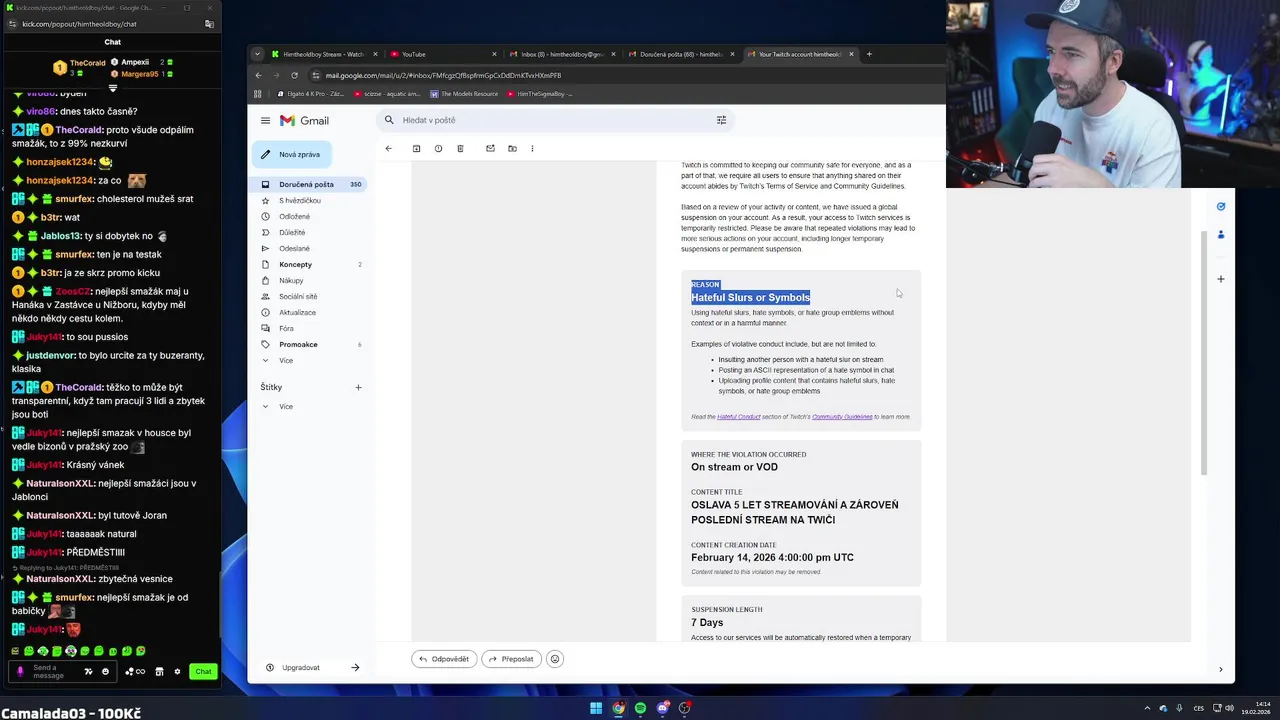Open Discord from the taskbar

click(x=662, y=708)
